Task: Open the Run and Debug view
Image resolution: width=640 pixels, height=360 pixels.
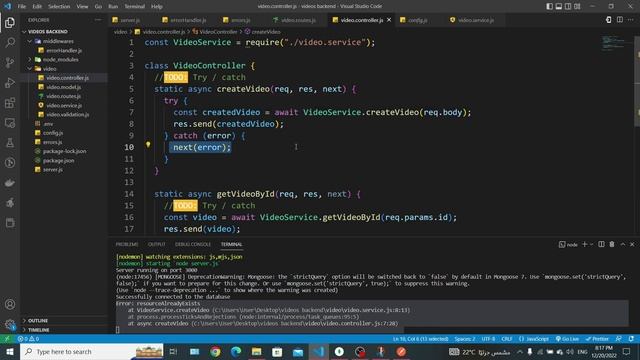Action: 10,82
